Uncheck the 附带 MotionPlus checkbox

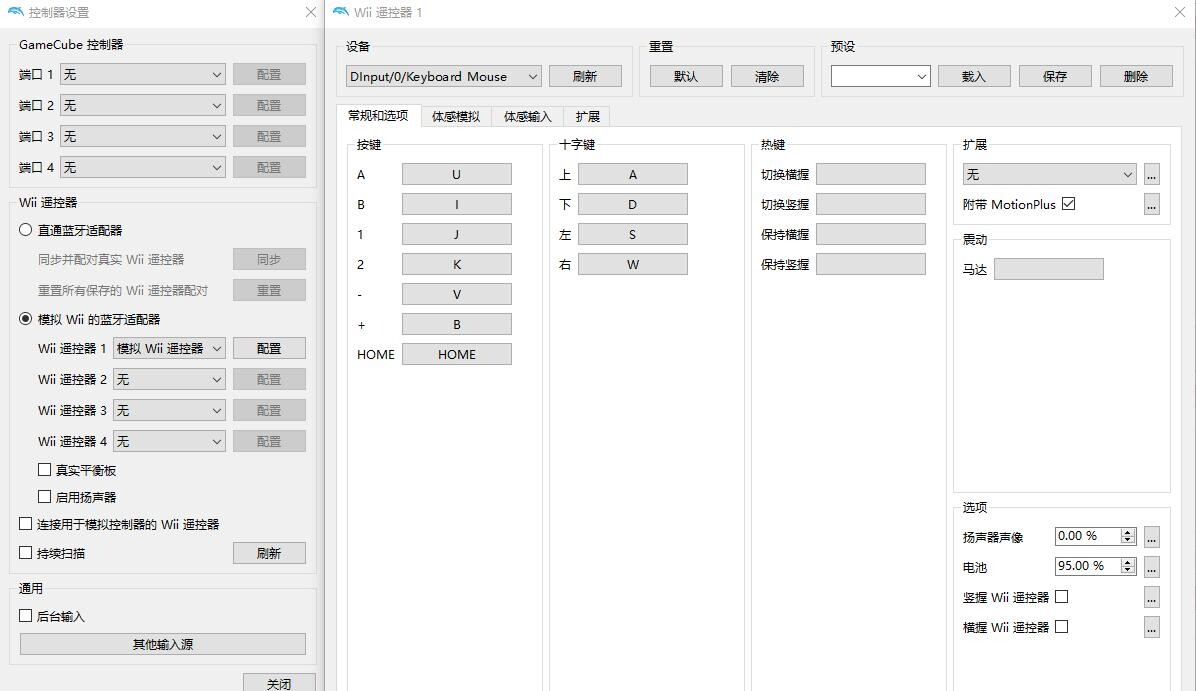(1070, 202)
